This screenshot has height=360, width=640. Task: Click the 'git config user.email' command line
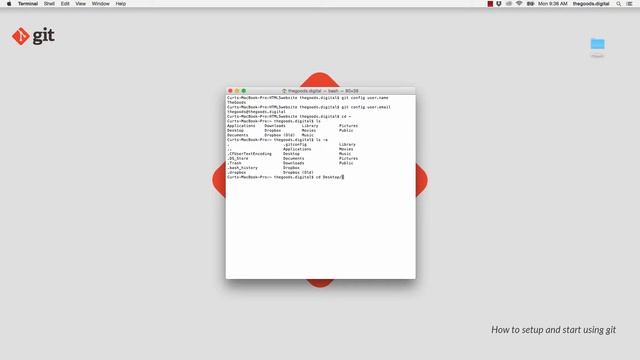[309, 107]
